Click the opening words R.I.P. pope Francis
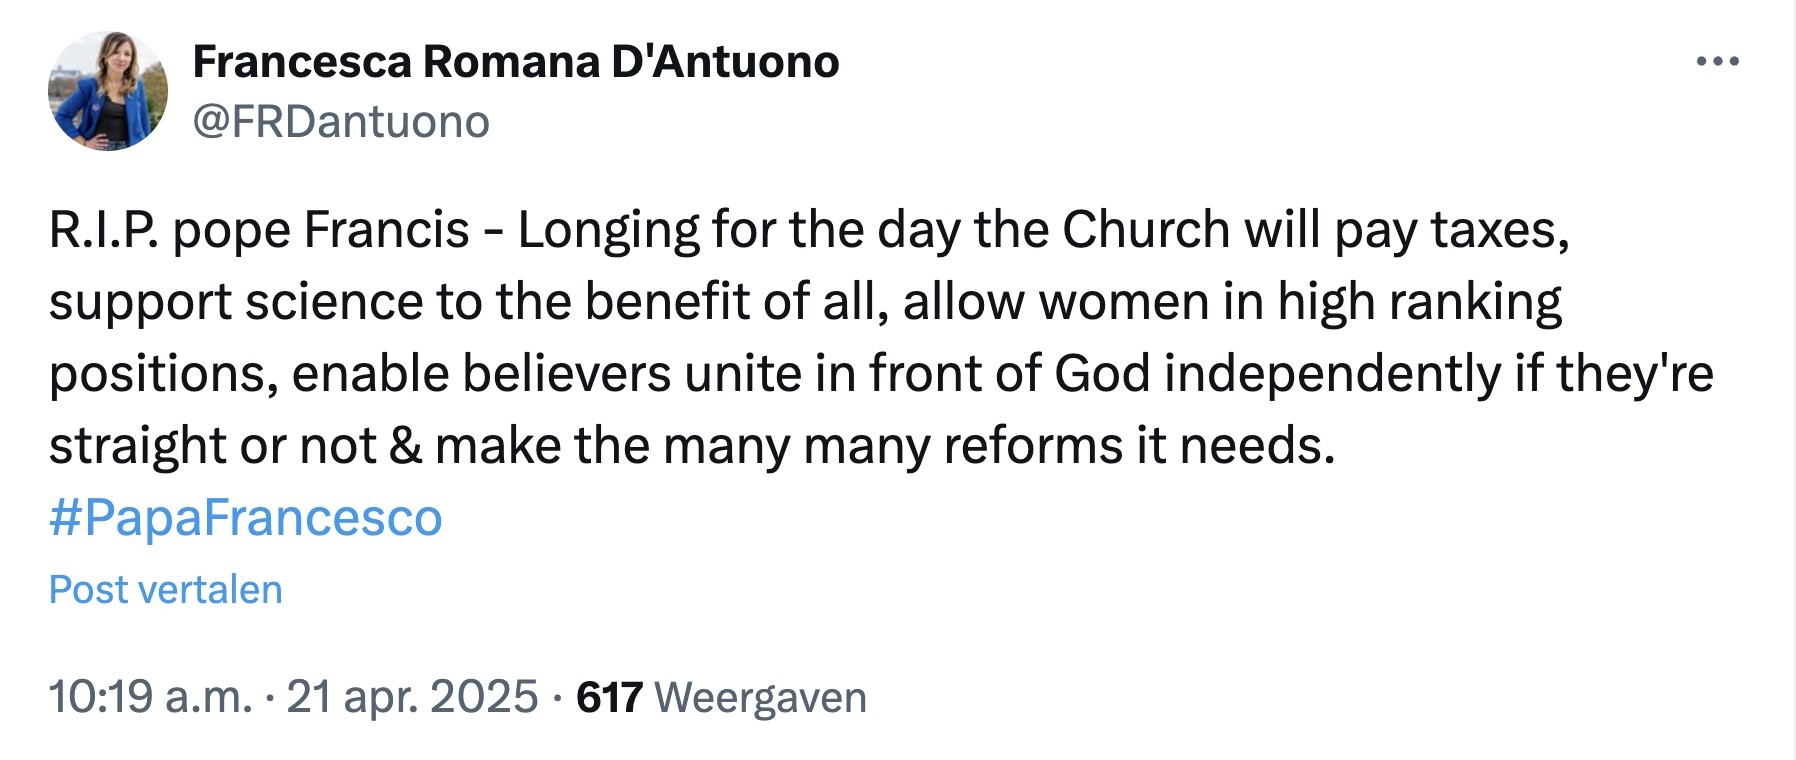This screenshot has width=1796, height=760. (x=259, y=230)
